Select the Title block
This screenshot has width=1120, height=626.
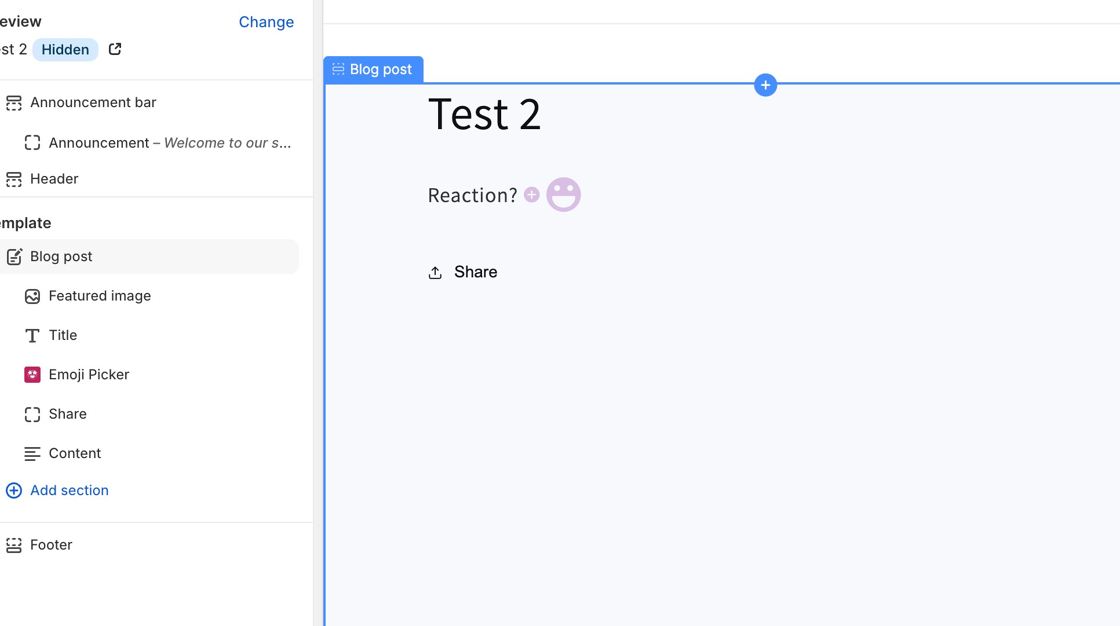[x=62, y=336]
